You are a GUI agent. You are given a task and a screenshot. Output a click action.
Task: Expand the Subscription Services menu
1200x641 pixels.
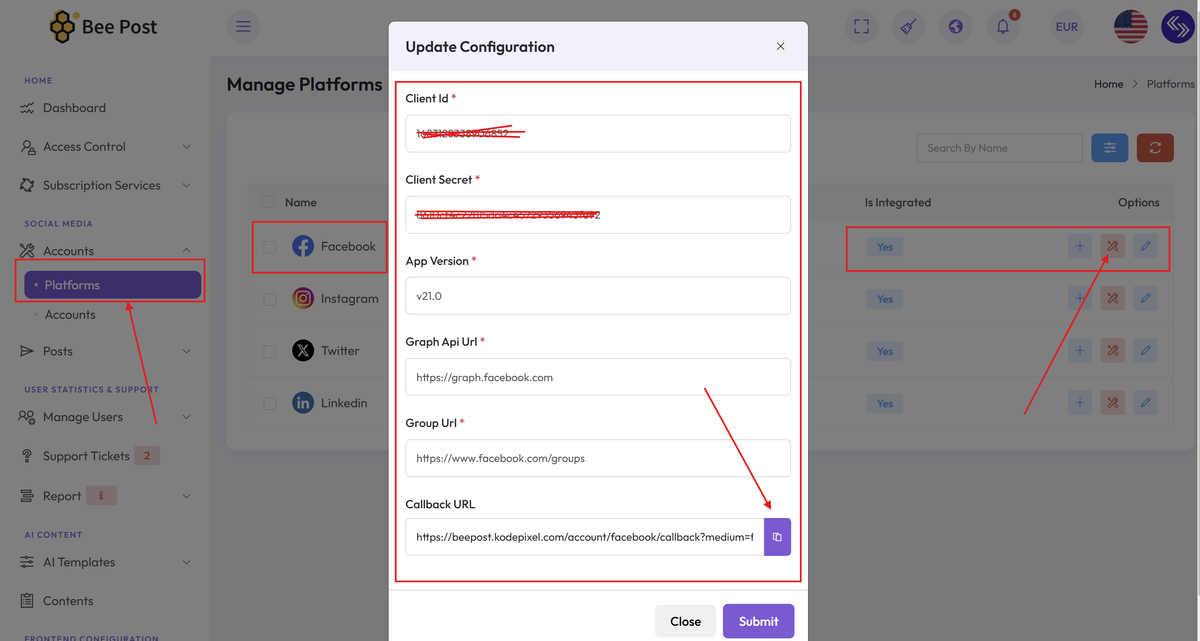(105, 185)
